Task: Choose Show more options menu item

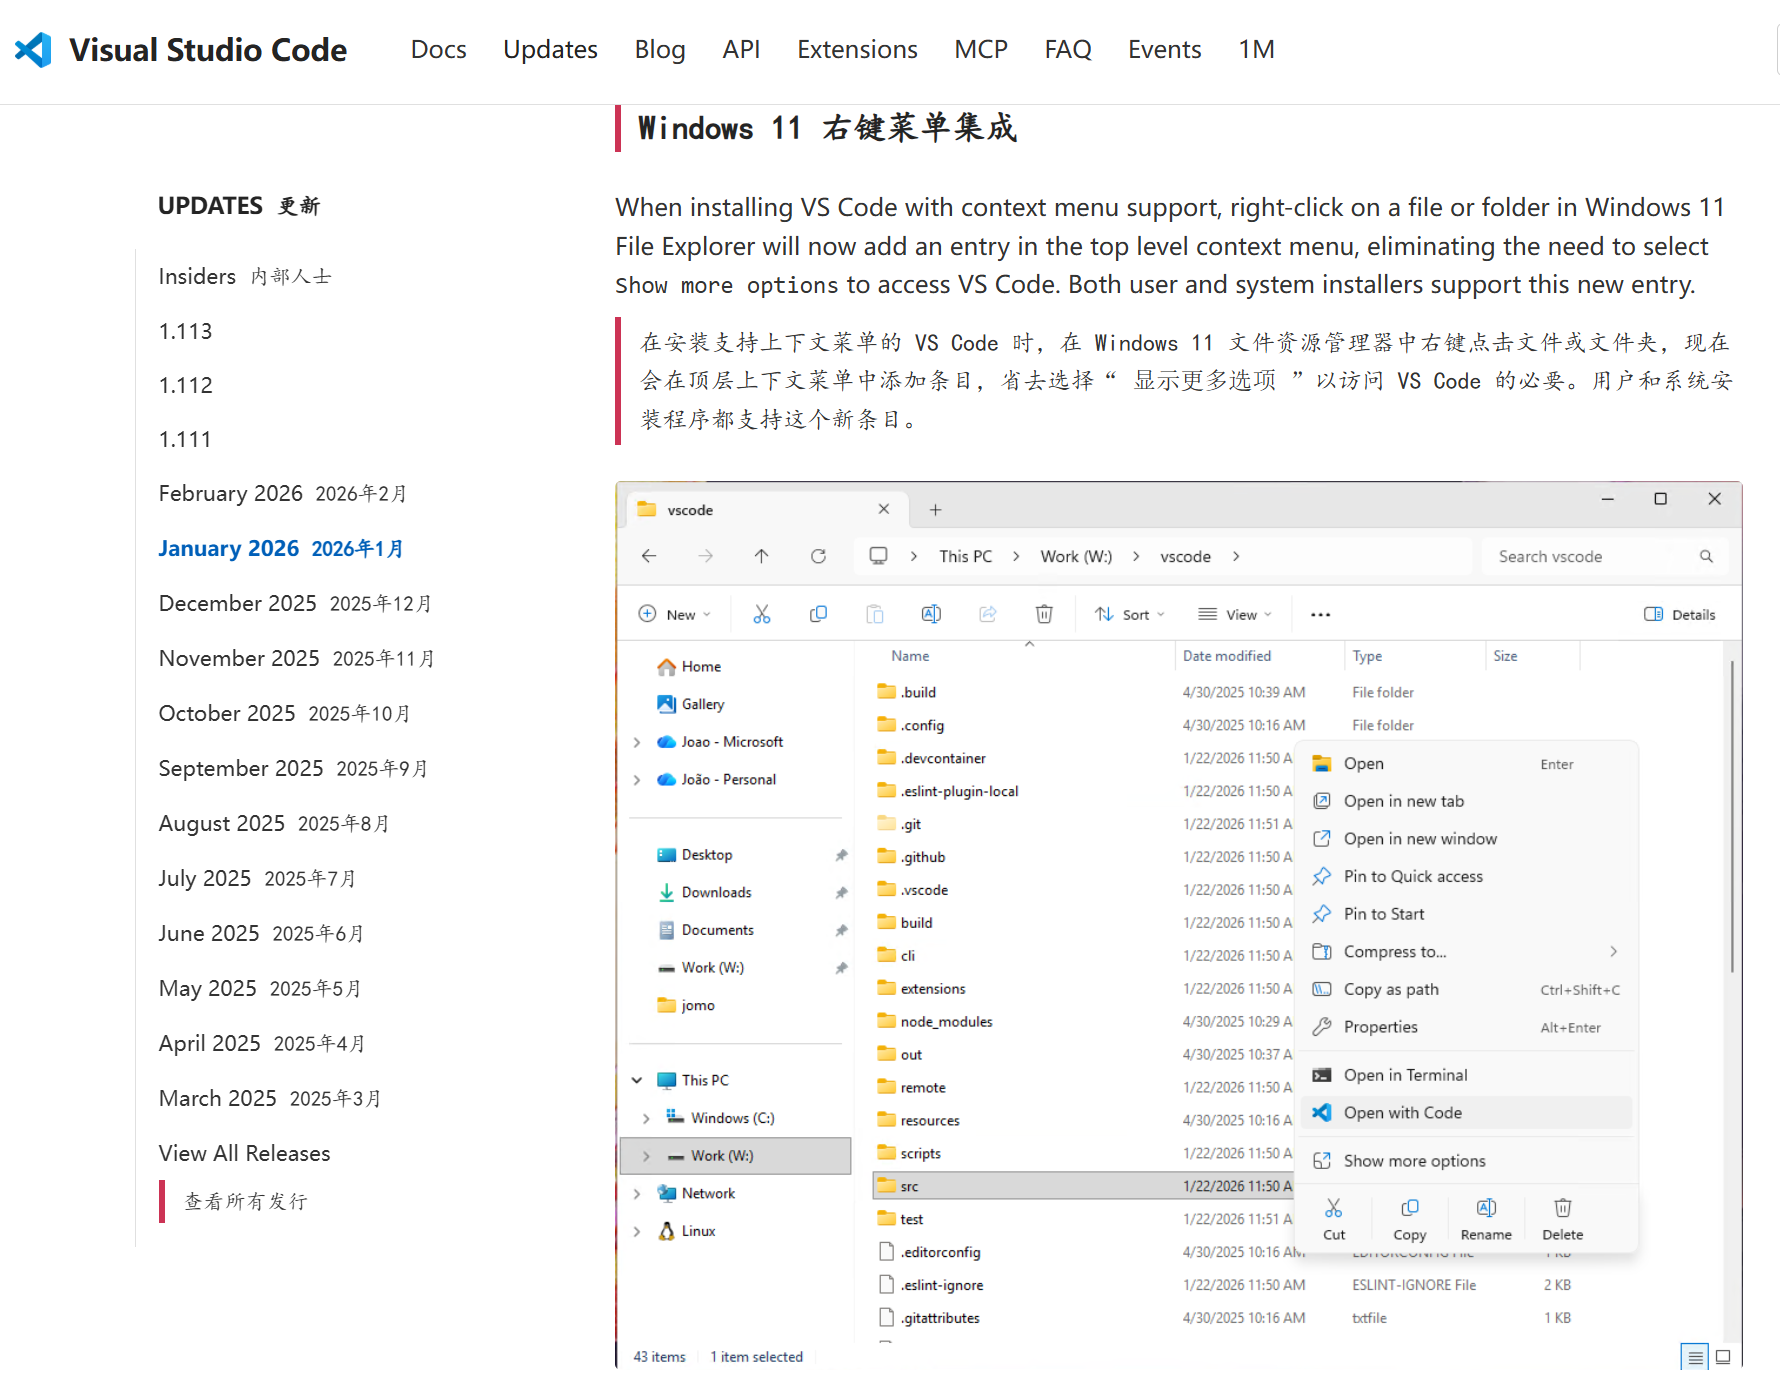Action: 1466,1161
